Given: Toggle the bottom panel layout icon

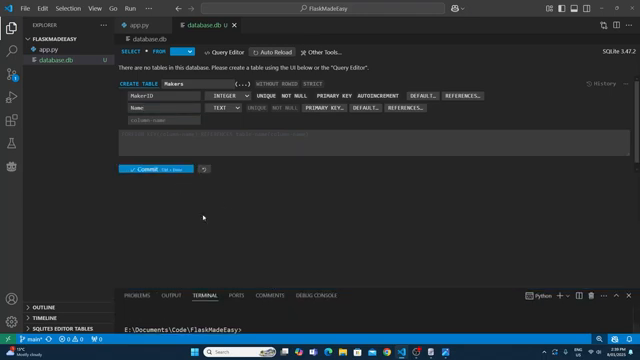Looking at the screenshot, I should (x=574, y=8).
